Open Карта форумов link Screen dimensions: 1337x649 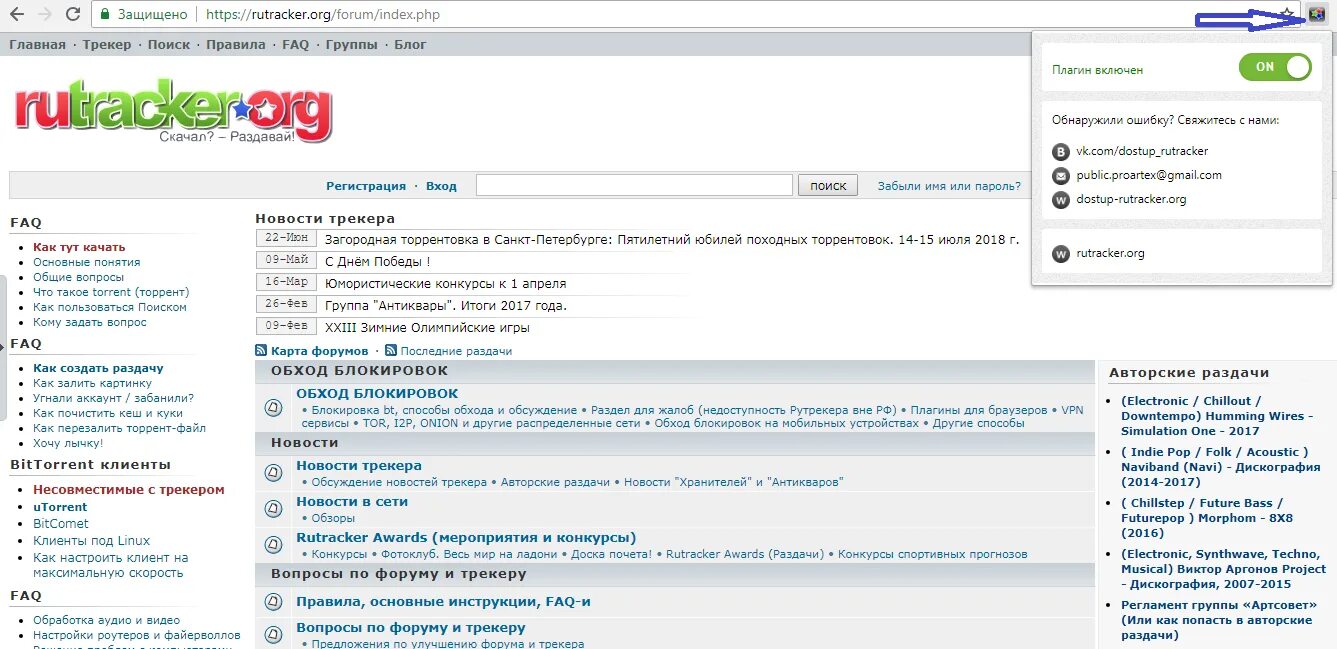pos(319,351)
